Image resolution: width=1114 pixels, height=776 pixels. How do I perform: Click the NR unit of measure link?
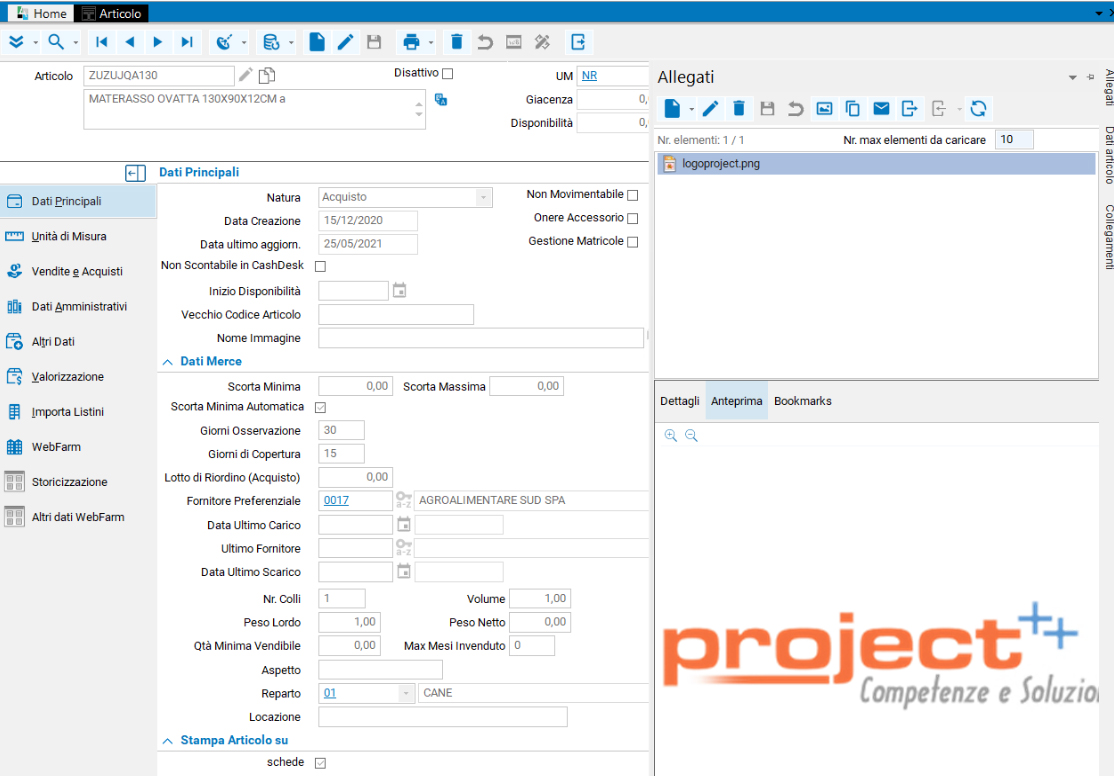[590, 76]
